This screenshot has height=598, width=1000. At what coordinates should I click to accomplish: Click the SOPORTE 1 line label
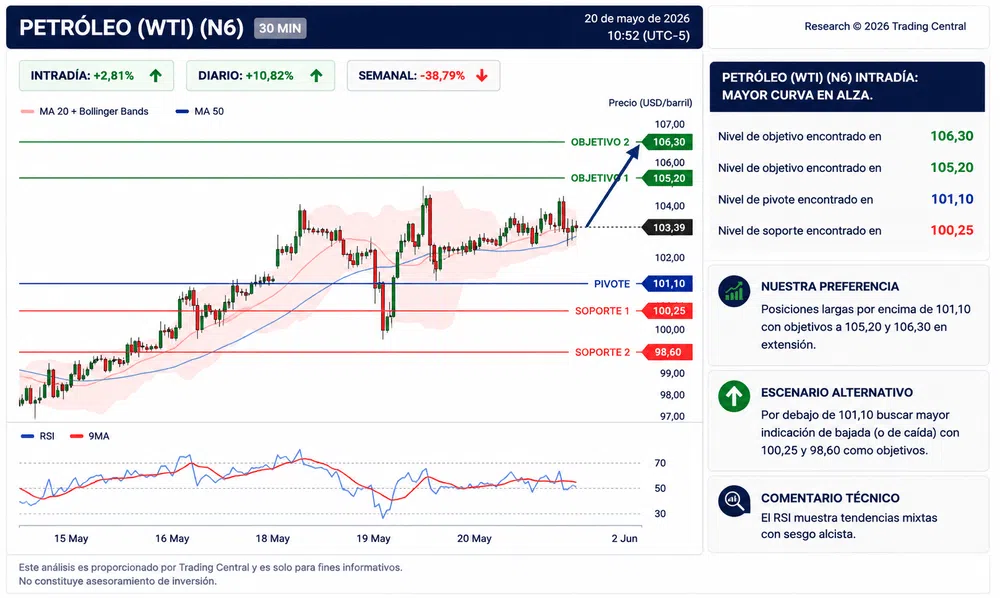602,311
